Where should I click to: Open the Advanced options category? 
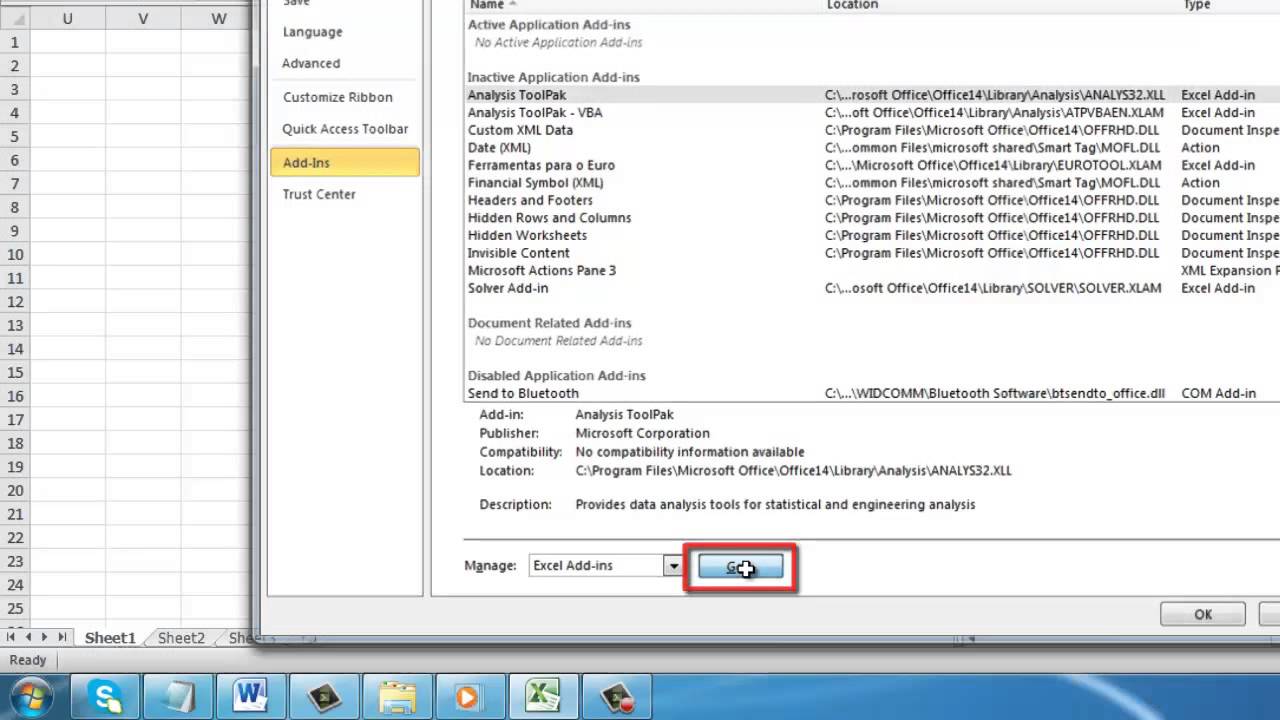tap(311, 63)
